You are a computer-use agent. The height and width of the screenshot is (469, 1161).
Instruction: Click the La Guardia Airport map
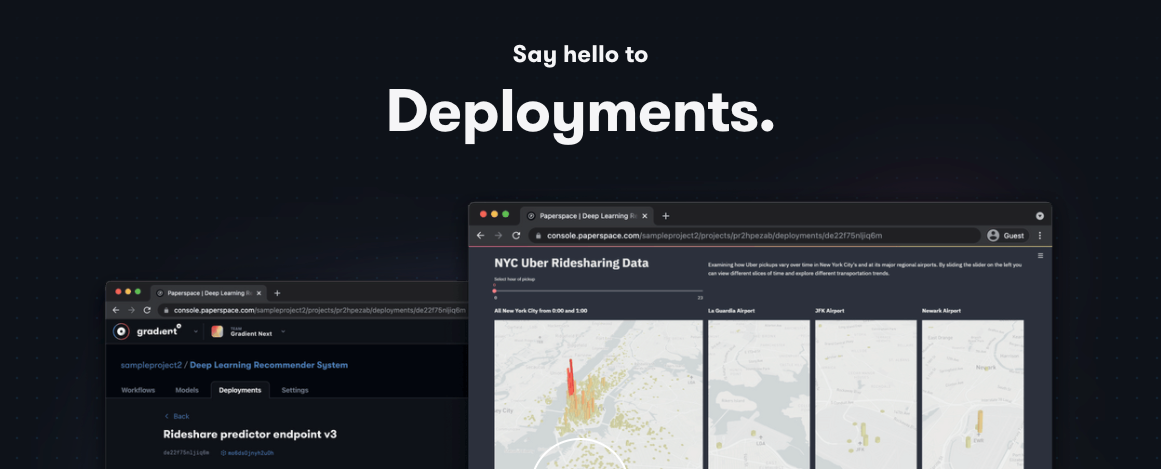click(759, 394)
